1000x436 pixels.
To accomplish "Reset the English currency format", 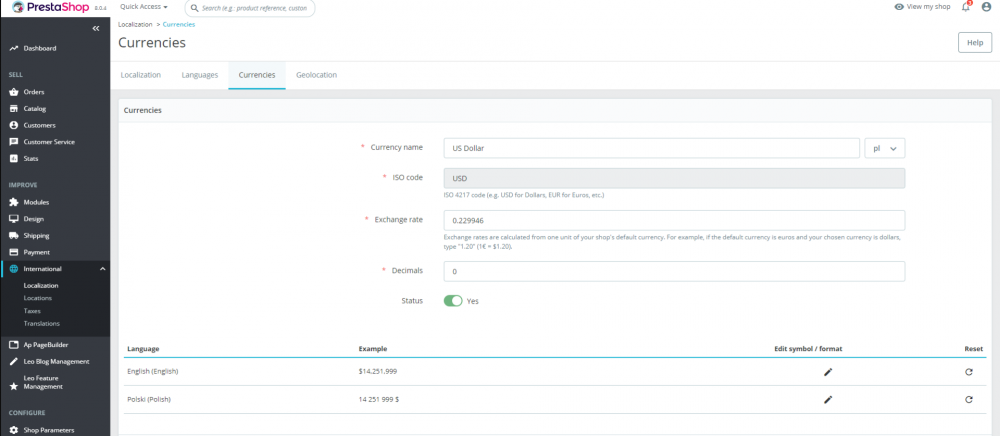I will (x=969, y=372).
